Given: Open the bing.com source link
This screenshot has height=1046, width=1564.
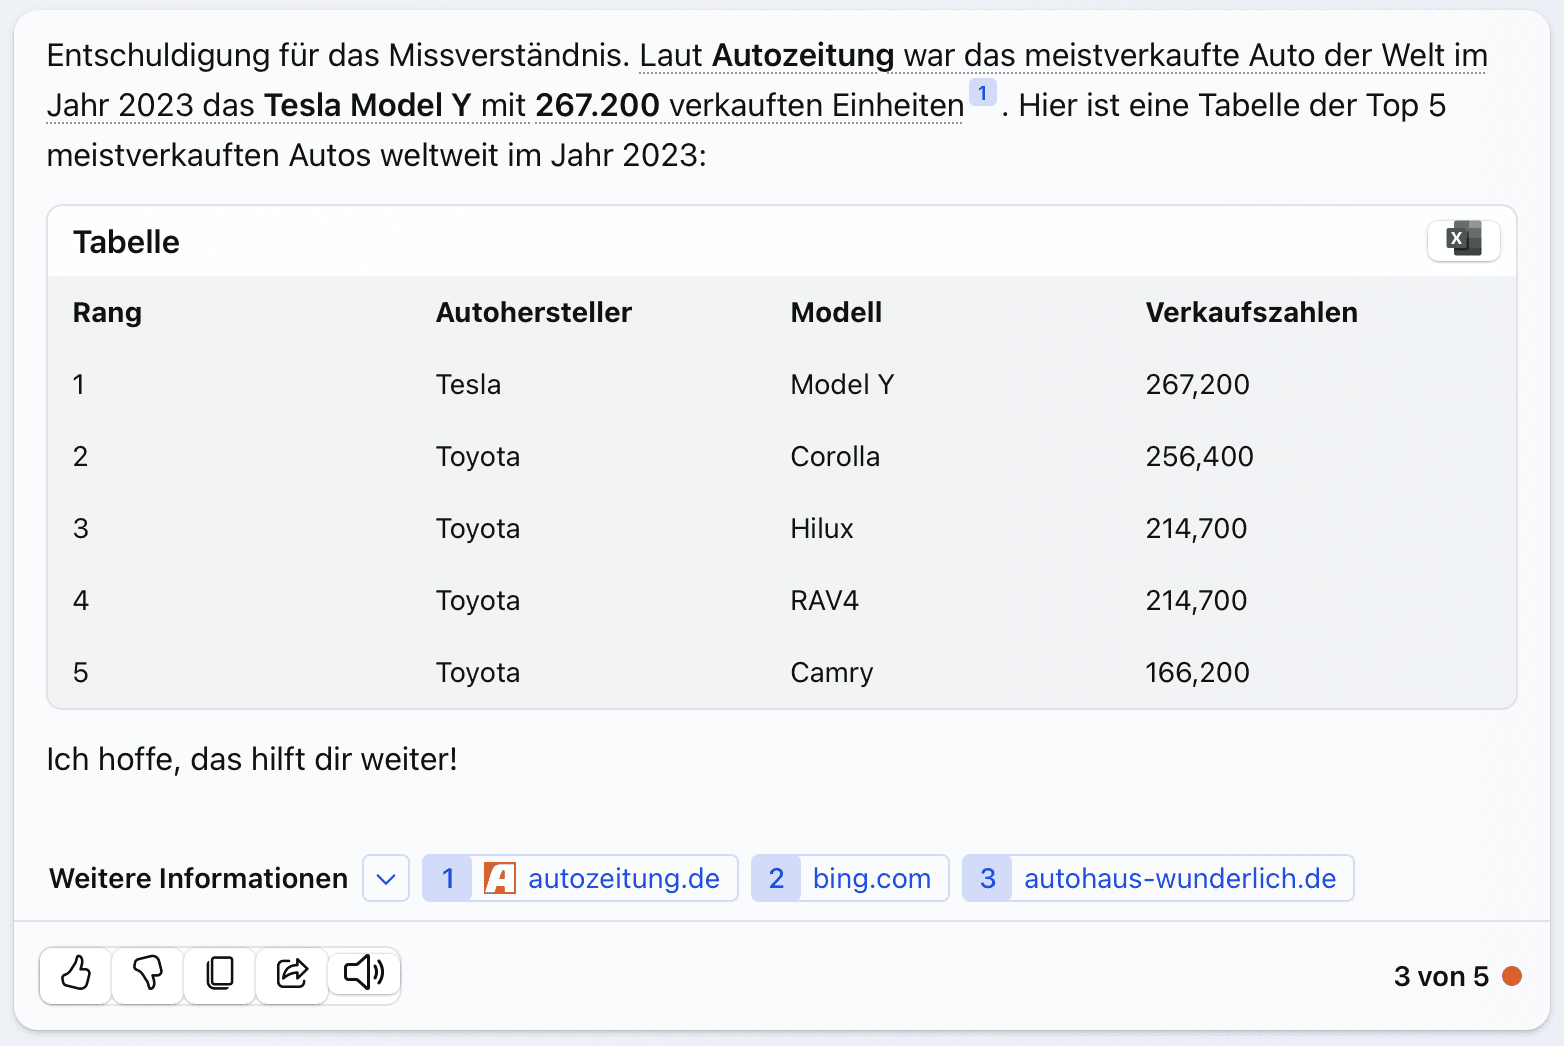Looking at the screenshot, I should (850, 878).
